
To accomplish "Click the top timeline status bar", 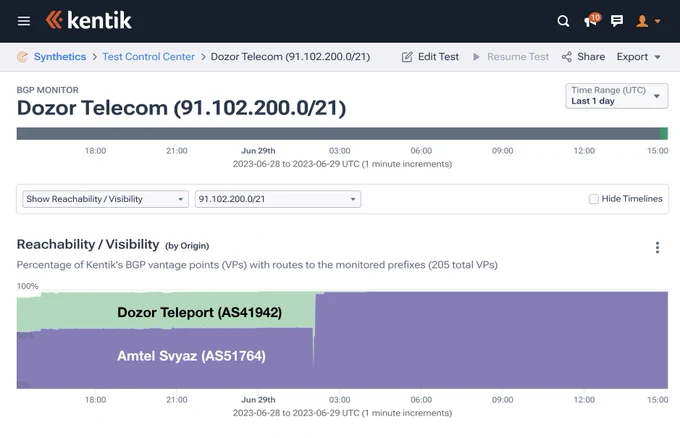I will (342, 134).
